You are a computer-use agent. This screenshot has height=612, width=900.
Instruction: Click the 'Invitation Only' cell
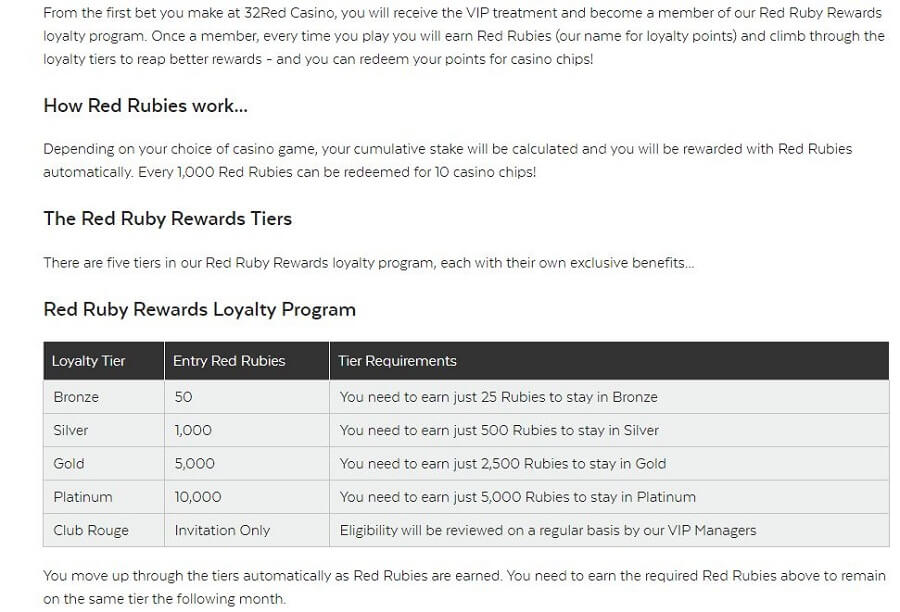pyautogui.click(x=247, y=530)
